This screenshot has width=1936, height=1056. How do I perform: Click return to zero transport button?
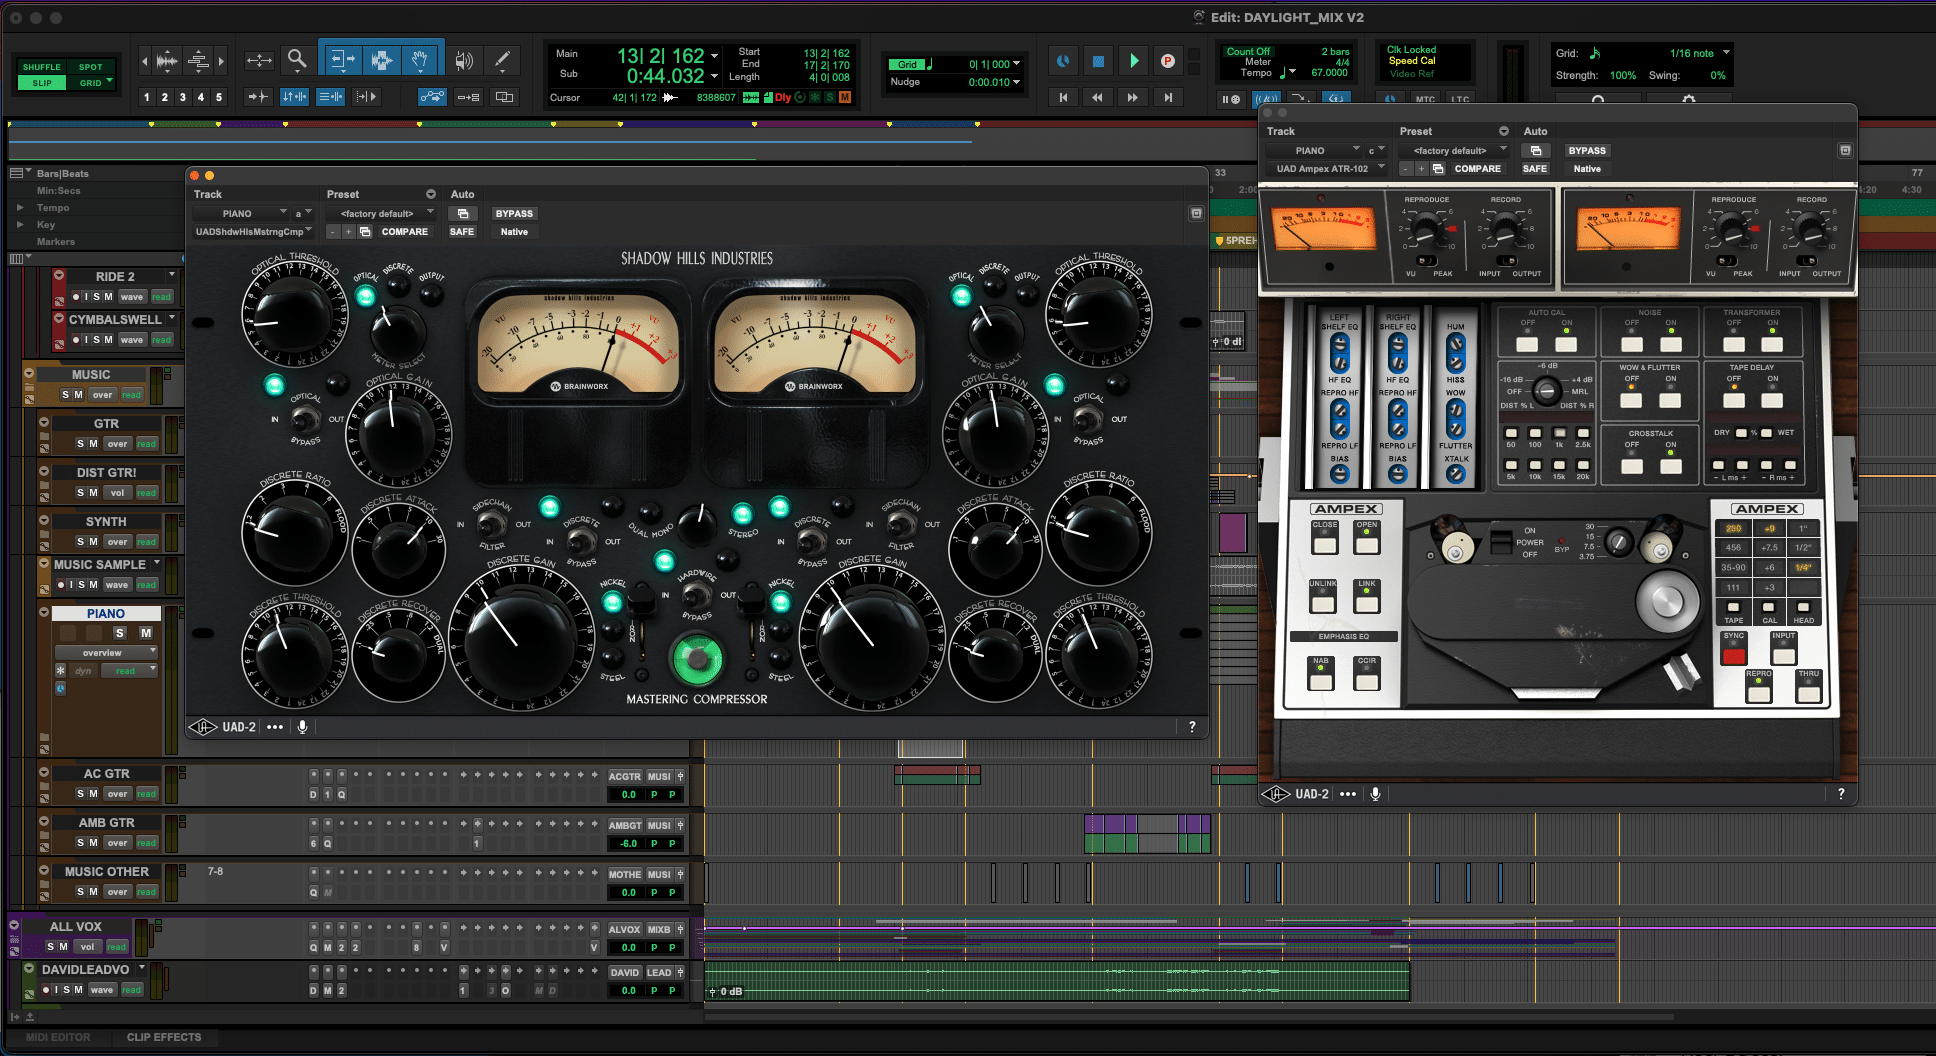pyautogui.click(x=1063, y=97)
